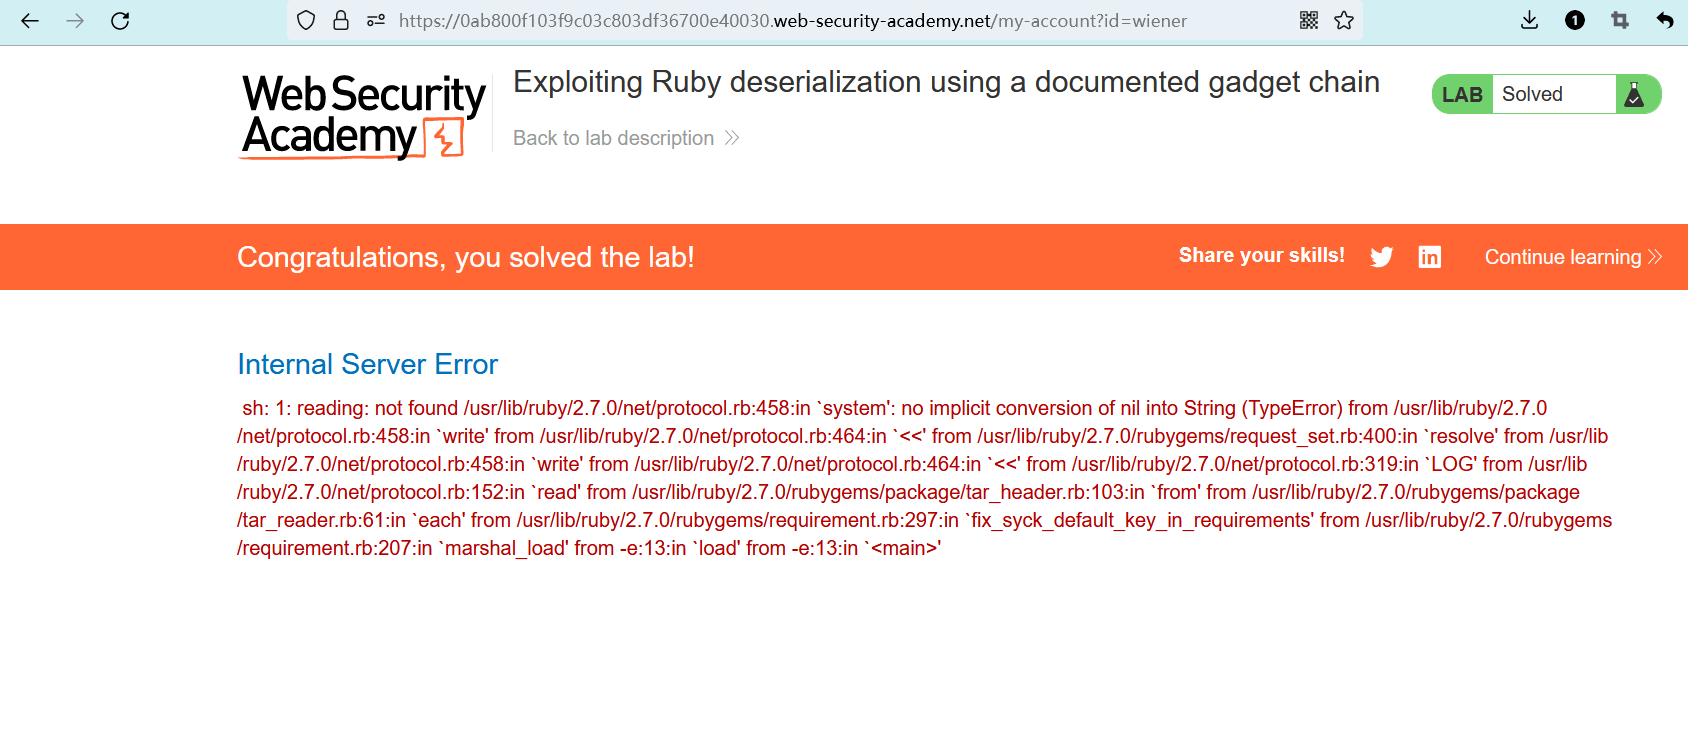This screenshot has width=1688, height=738.
Task: Click the browser forward arrow
Action: [75, 21]
